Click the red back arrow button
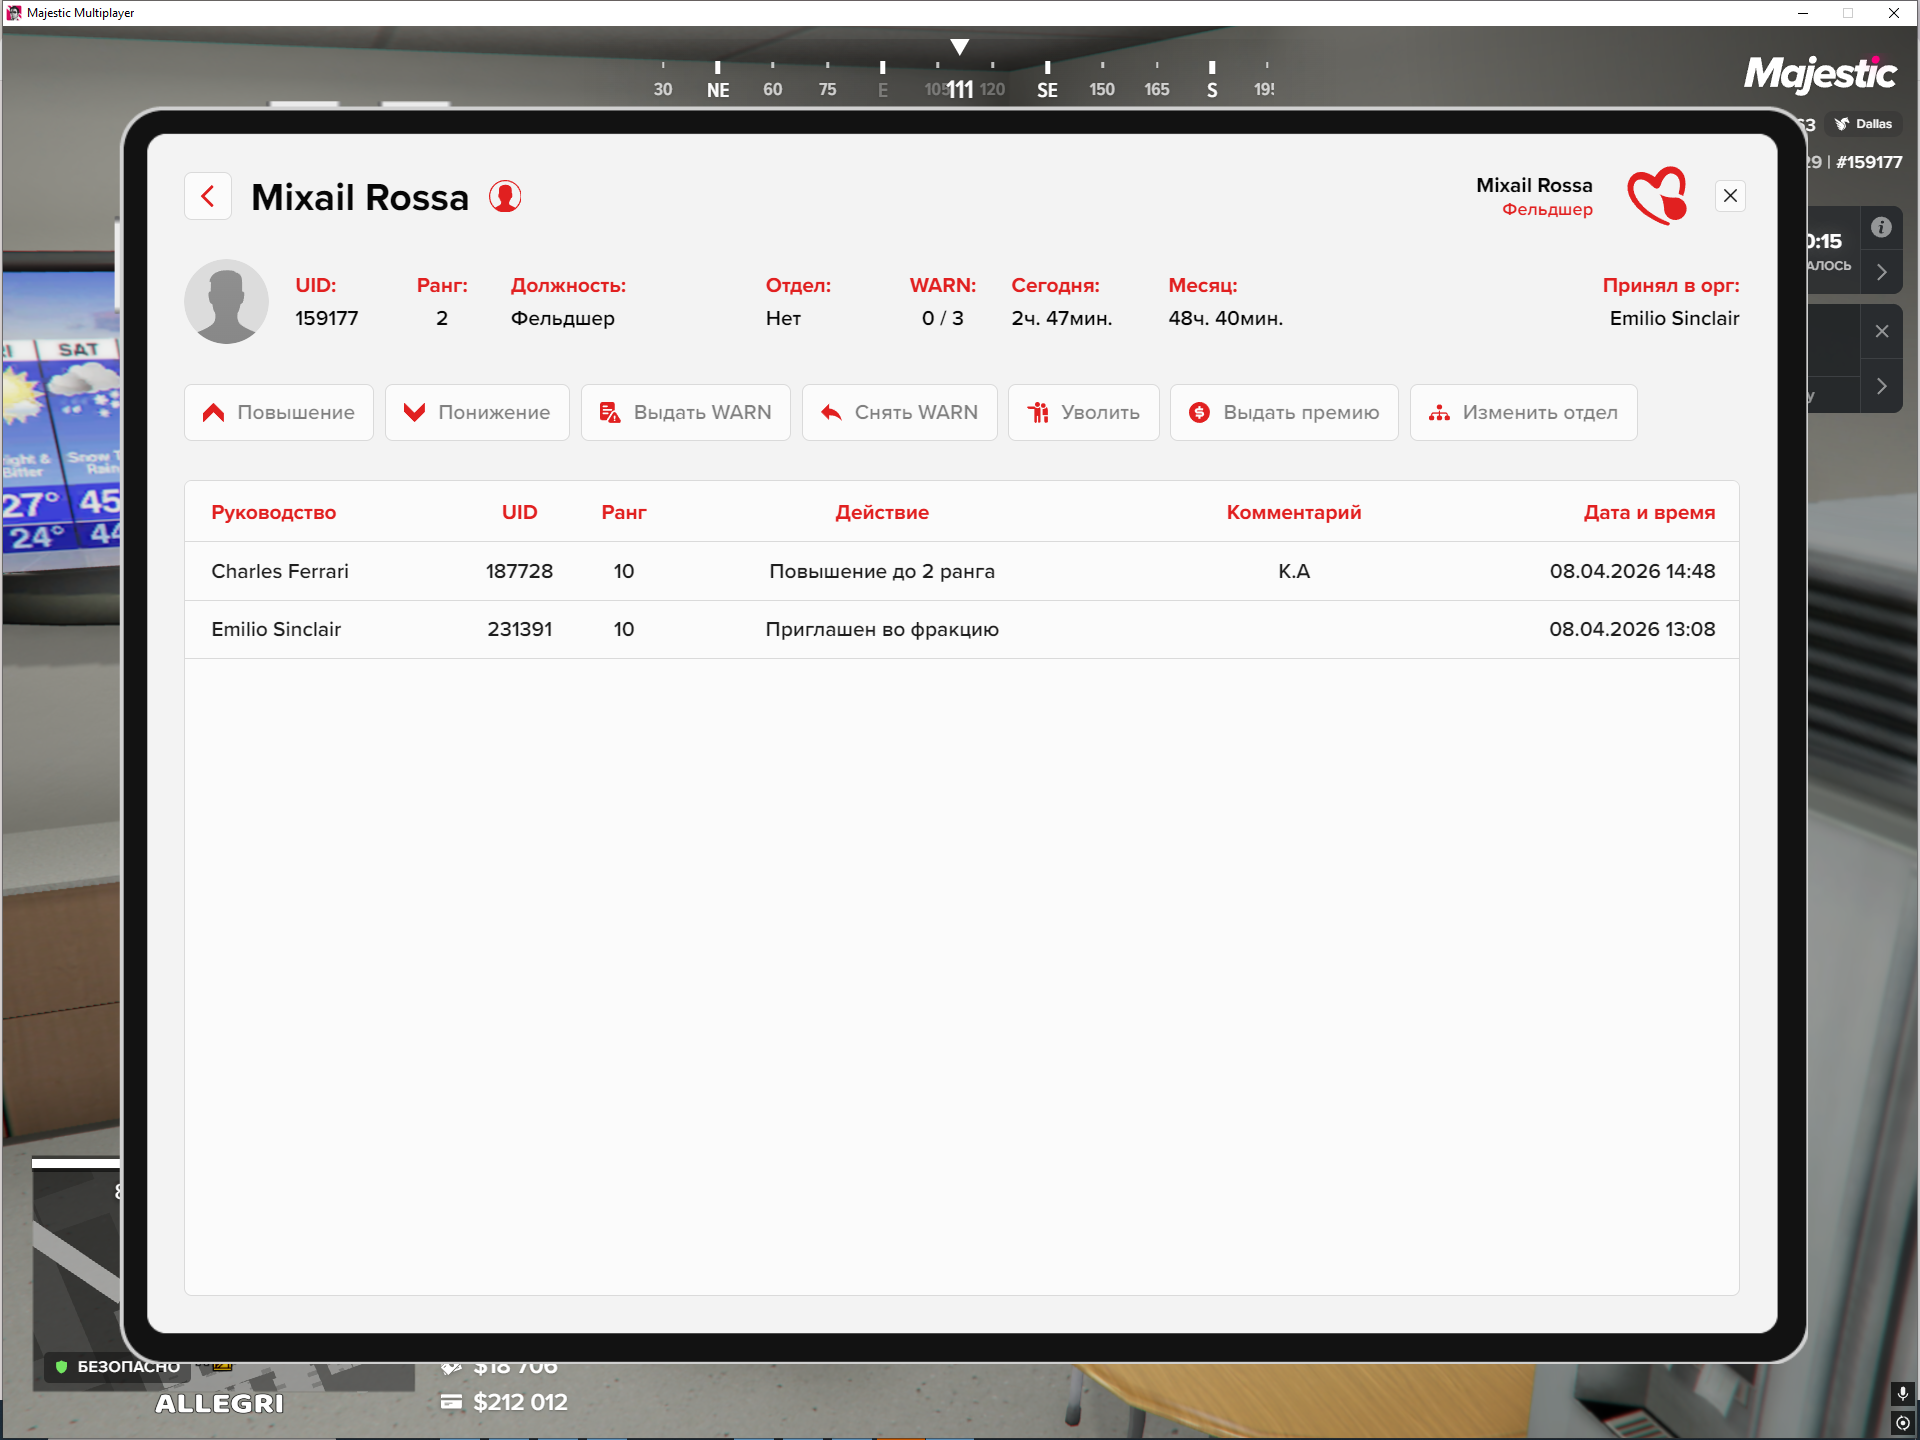This screenshot has height=1440, width=1920. pos(208,196)
